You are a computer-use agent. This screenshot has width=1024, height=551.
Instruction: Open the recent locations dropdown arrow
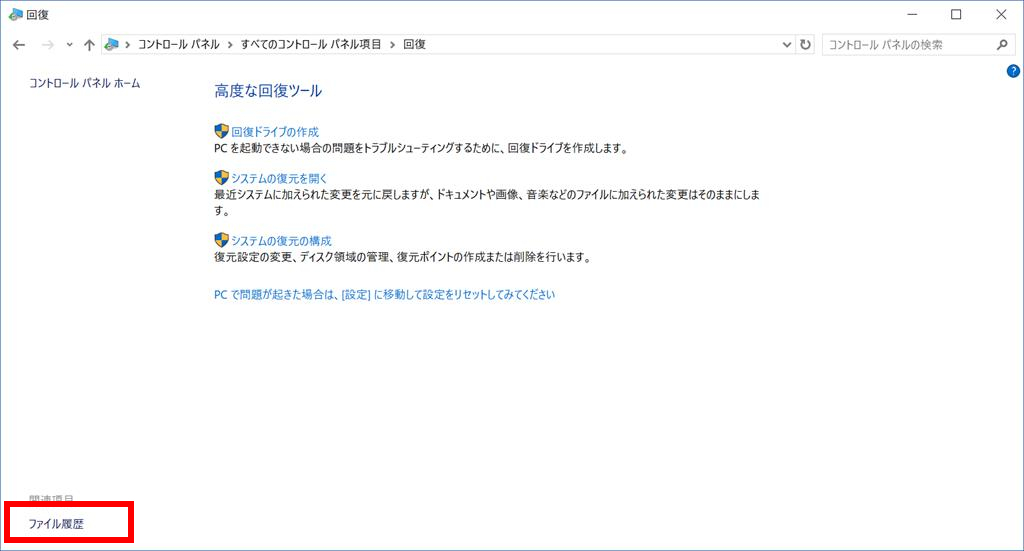[69, 45]
